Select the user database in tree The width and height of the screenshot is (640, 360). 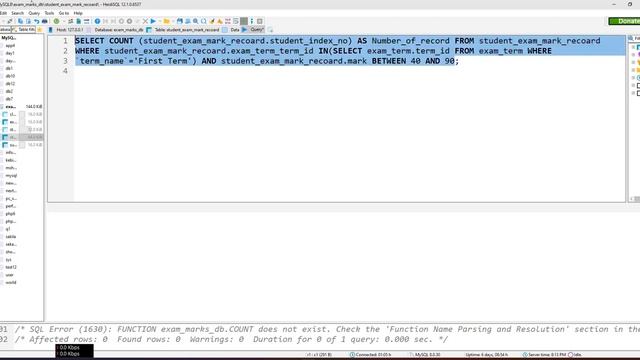pyautogui.click(x=10, y=275)
